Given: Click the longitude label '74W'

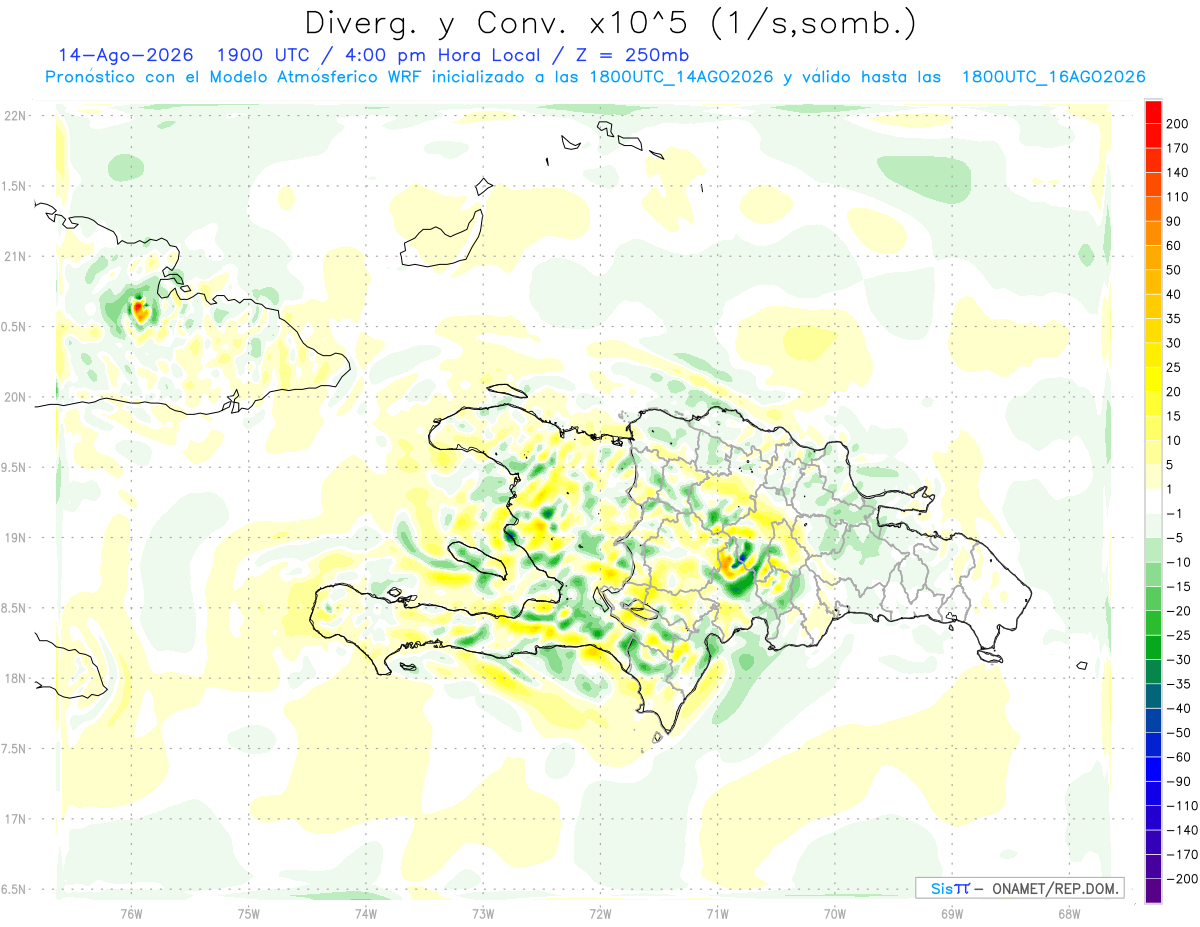Looking at the screenshot, I should [x=366, y=913].
